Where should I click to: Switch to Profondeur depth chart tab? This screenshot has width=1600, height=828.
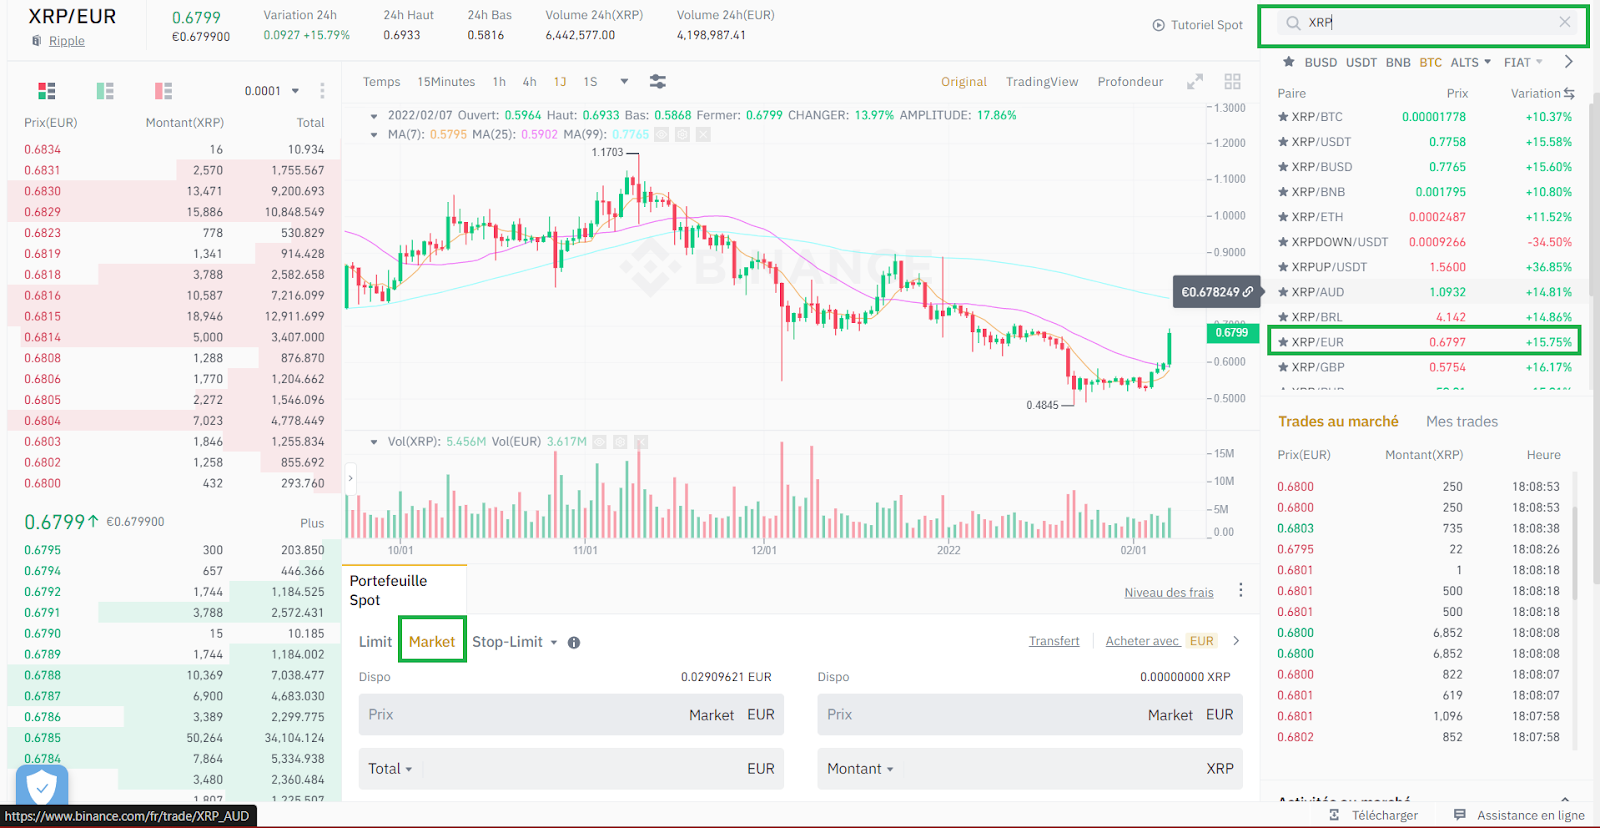pyautogui.click(x=1130, y=82)
